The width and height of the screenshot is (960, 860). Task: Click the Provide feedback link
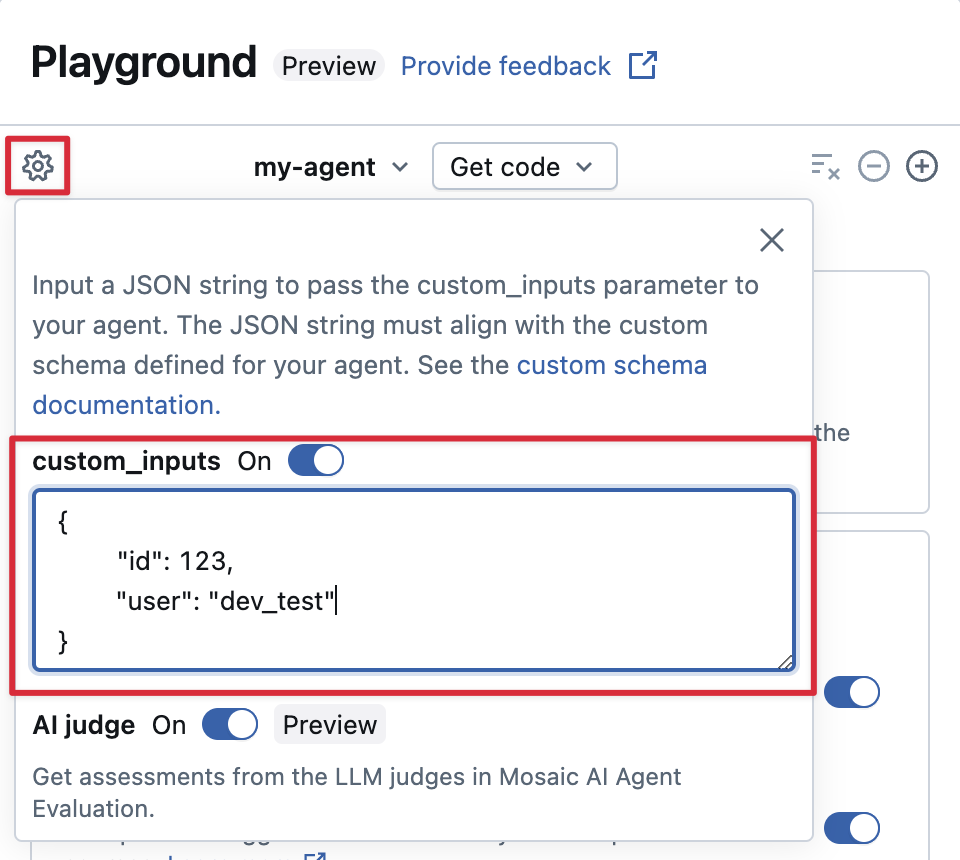pyautogui.click(x=505, y=65)
